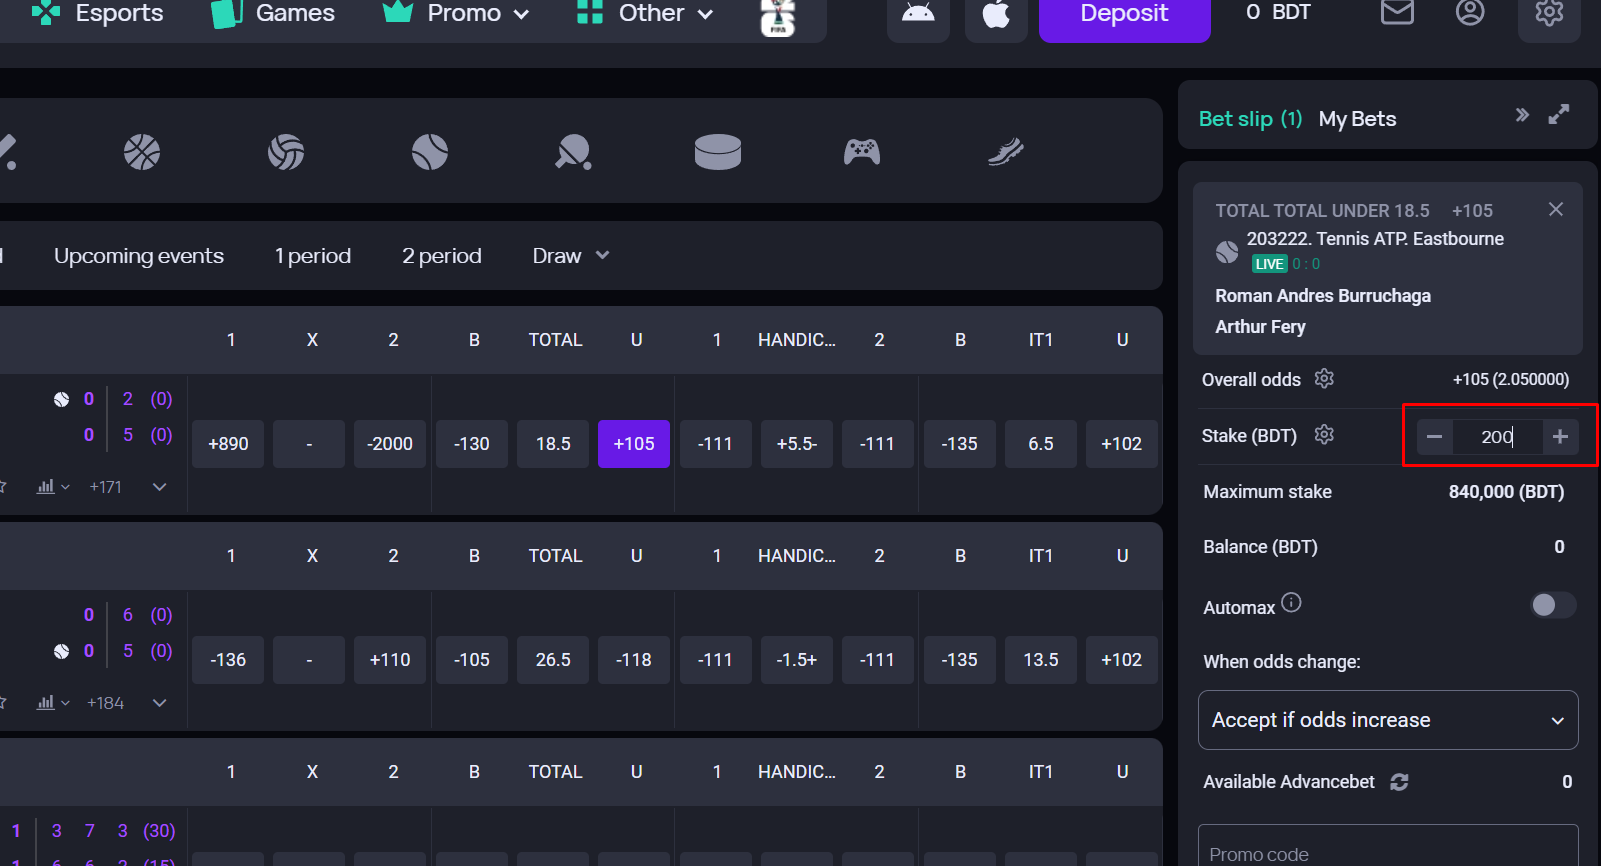Select the +5.5- handicap value
The width and height of the screenshot is (1601, 866).
(797, 444)
